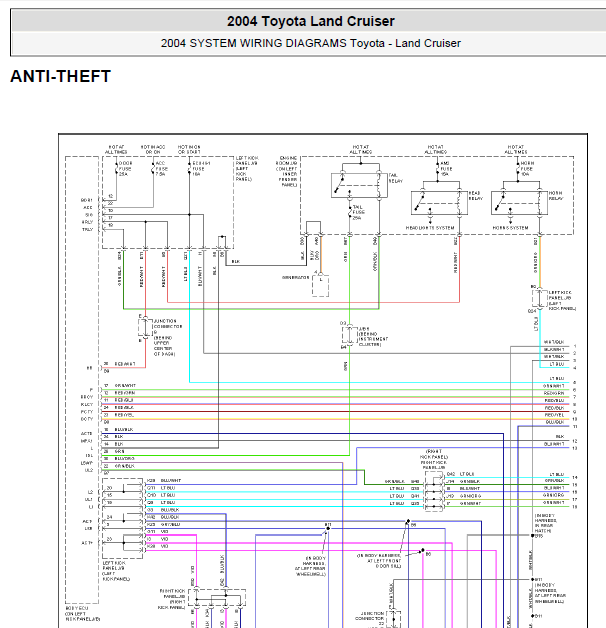Viewport: 606px width, 628px height.
Task: Click the DOOR FUSE 25A label
Action: 125,169
